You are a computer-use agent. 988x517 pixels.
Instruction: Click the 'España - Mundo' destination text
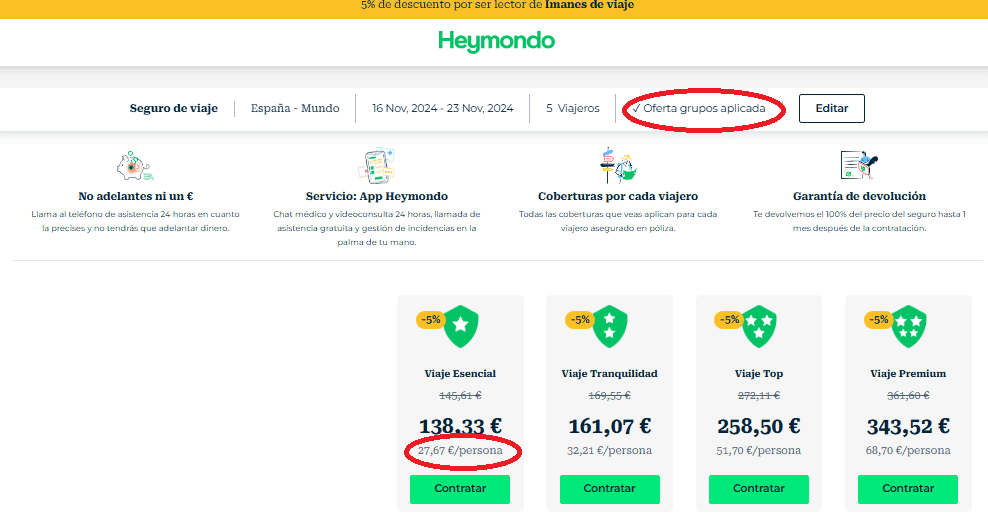tap(295, 108)
